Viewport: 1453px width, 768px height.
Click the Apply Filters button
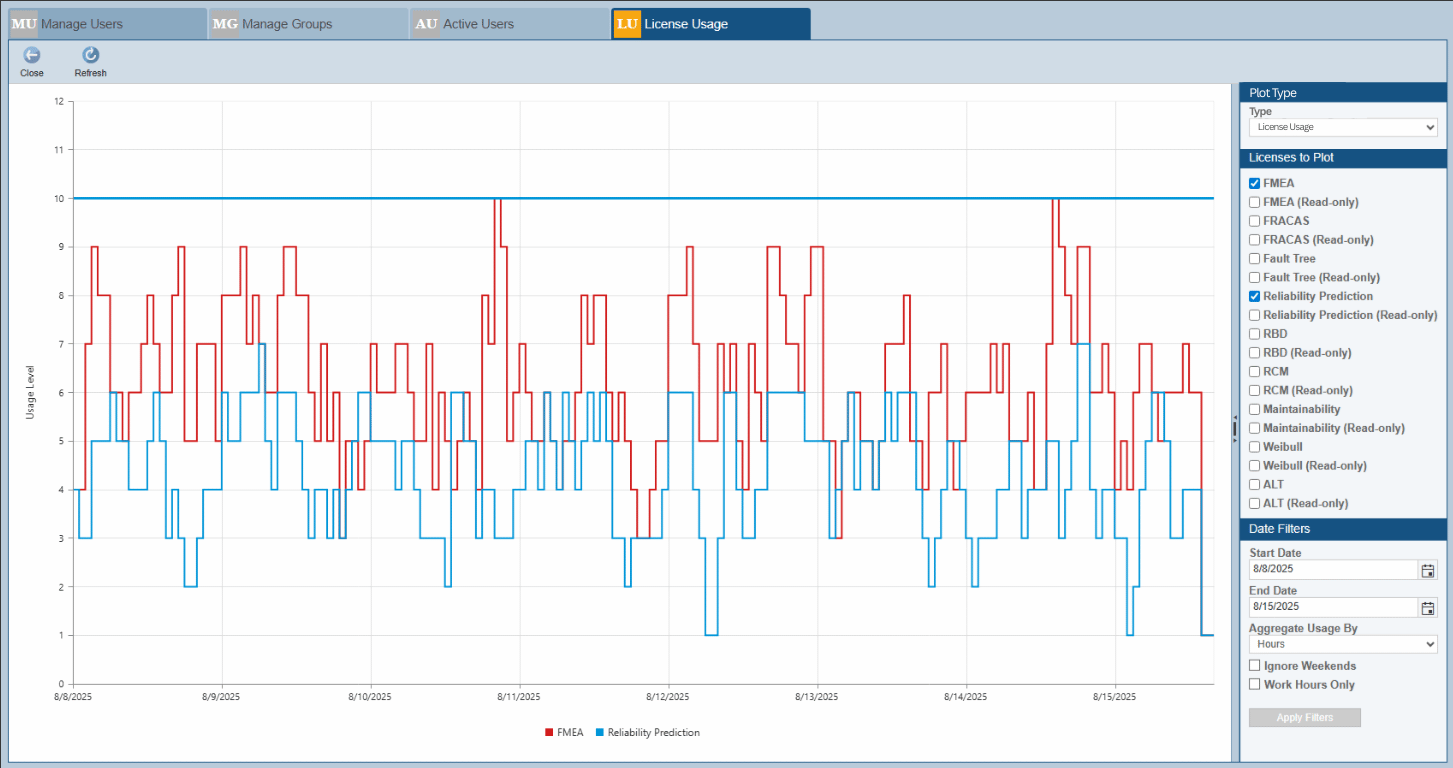coord(1304,718)
